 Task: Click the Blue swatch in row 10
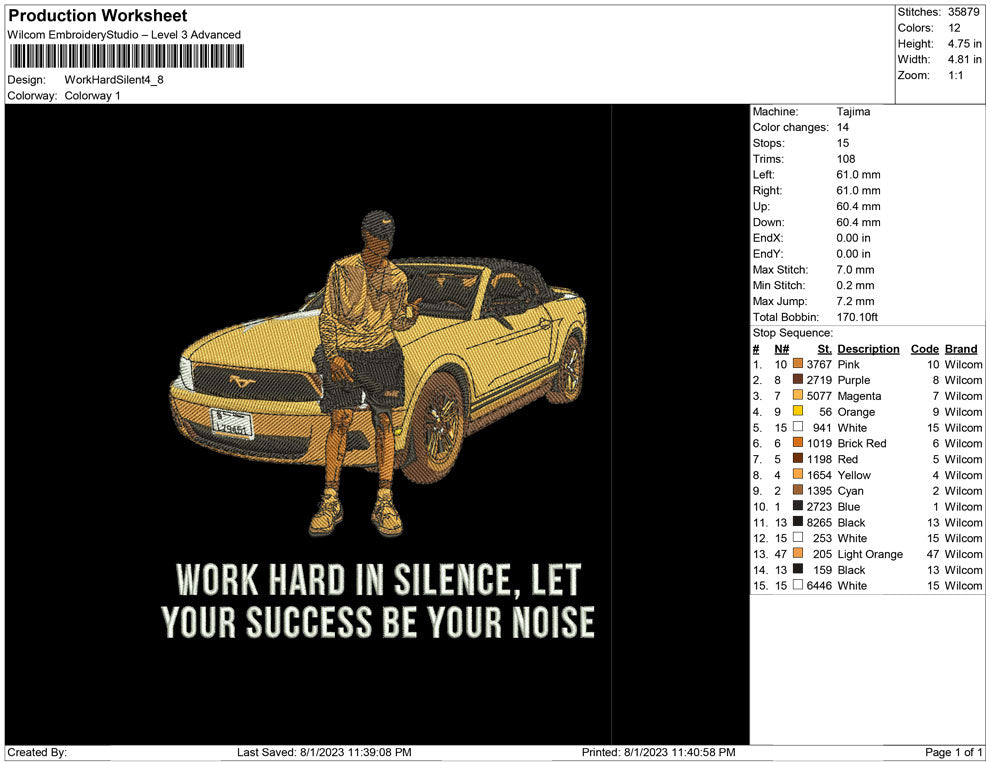tap(798, 506)
